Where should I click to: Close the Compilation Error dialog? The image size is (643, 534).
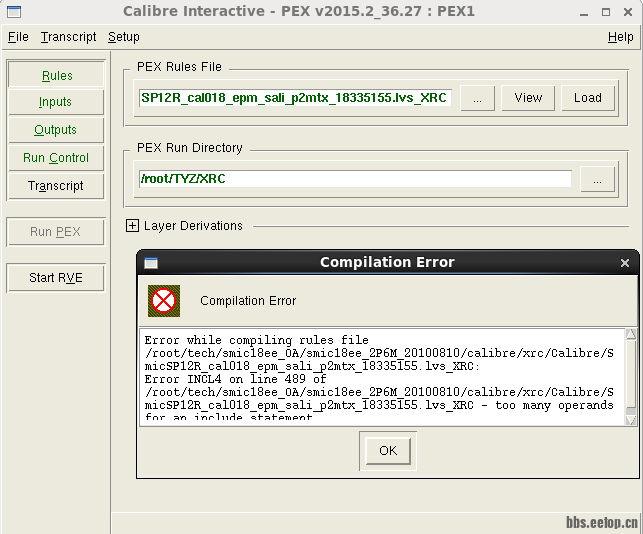(x=625, y=263)
